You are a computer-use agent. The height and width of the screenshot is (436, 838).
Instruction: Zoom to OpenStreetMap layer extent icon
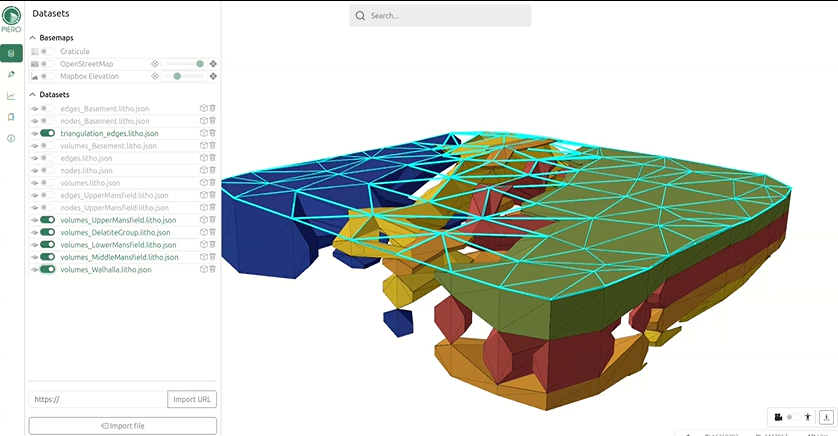[x=213, y=64]
